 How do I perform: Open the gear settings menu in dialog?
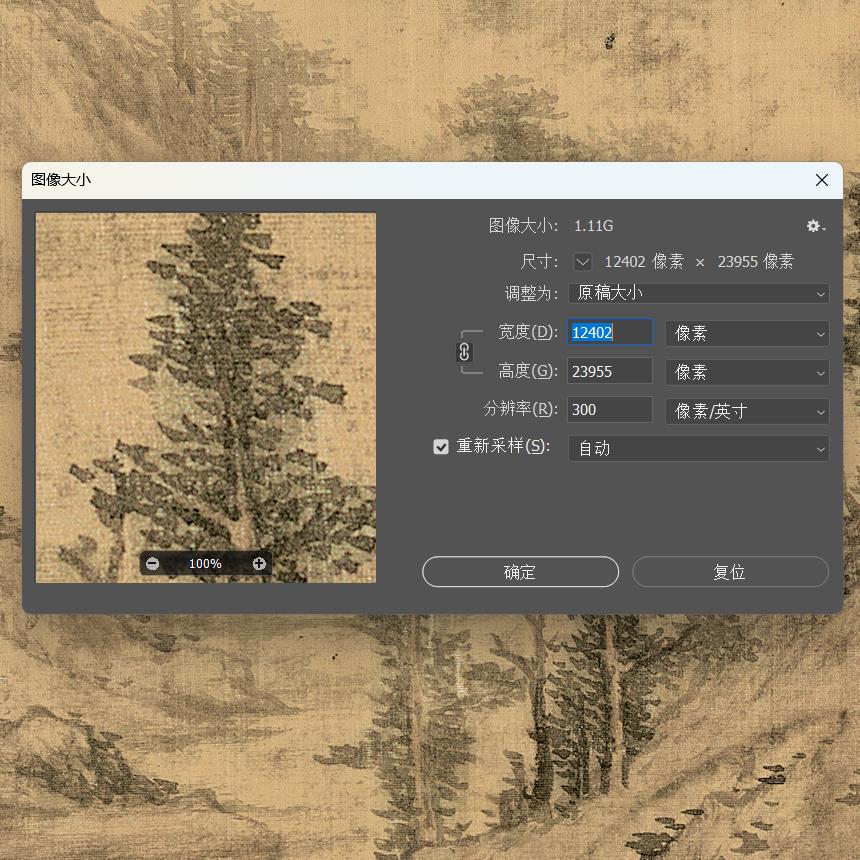[816, 225]
